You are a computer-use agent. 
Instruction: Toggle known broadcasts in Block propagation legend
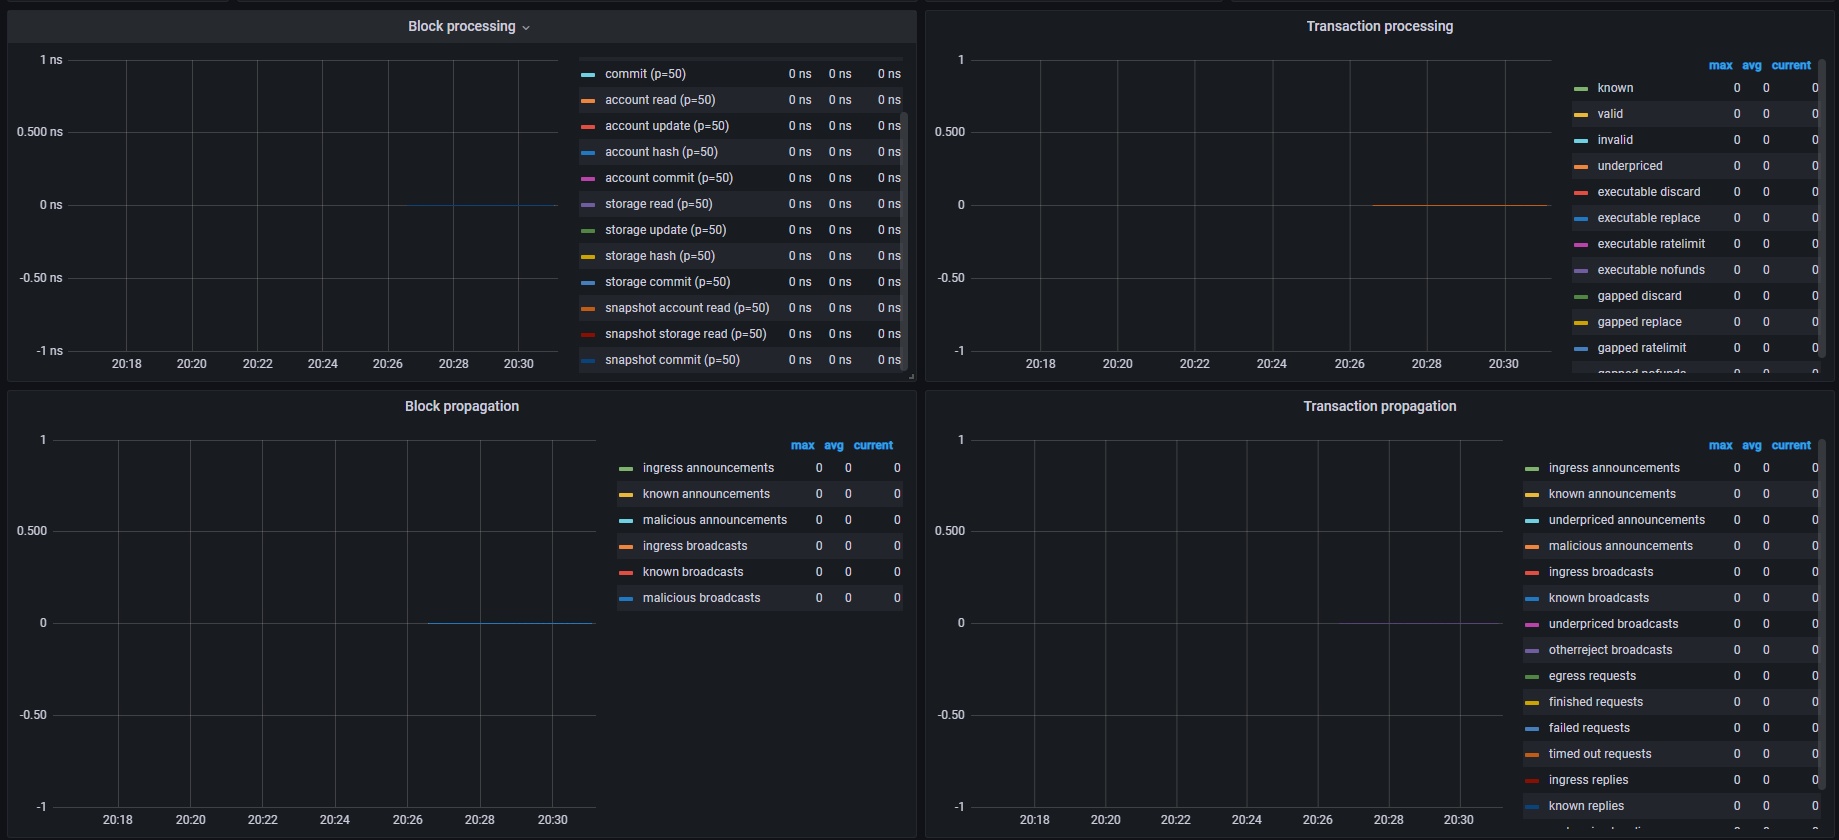693,572
